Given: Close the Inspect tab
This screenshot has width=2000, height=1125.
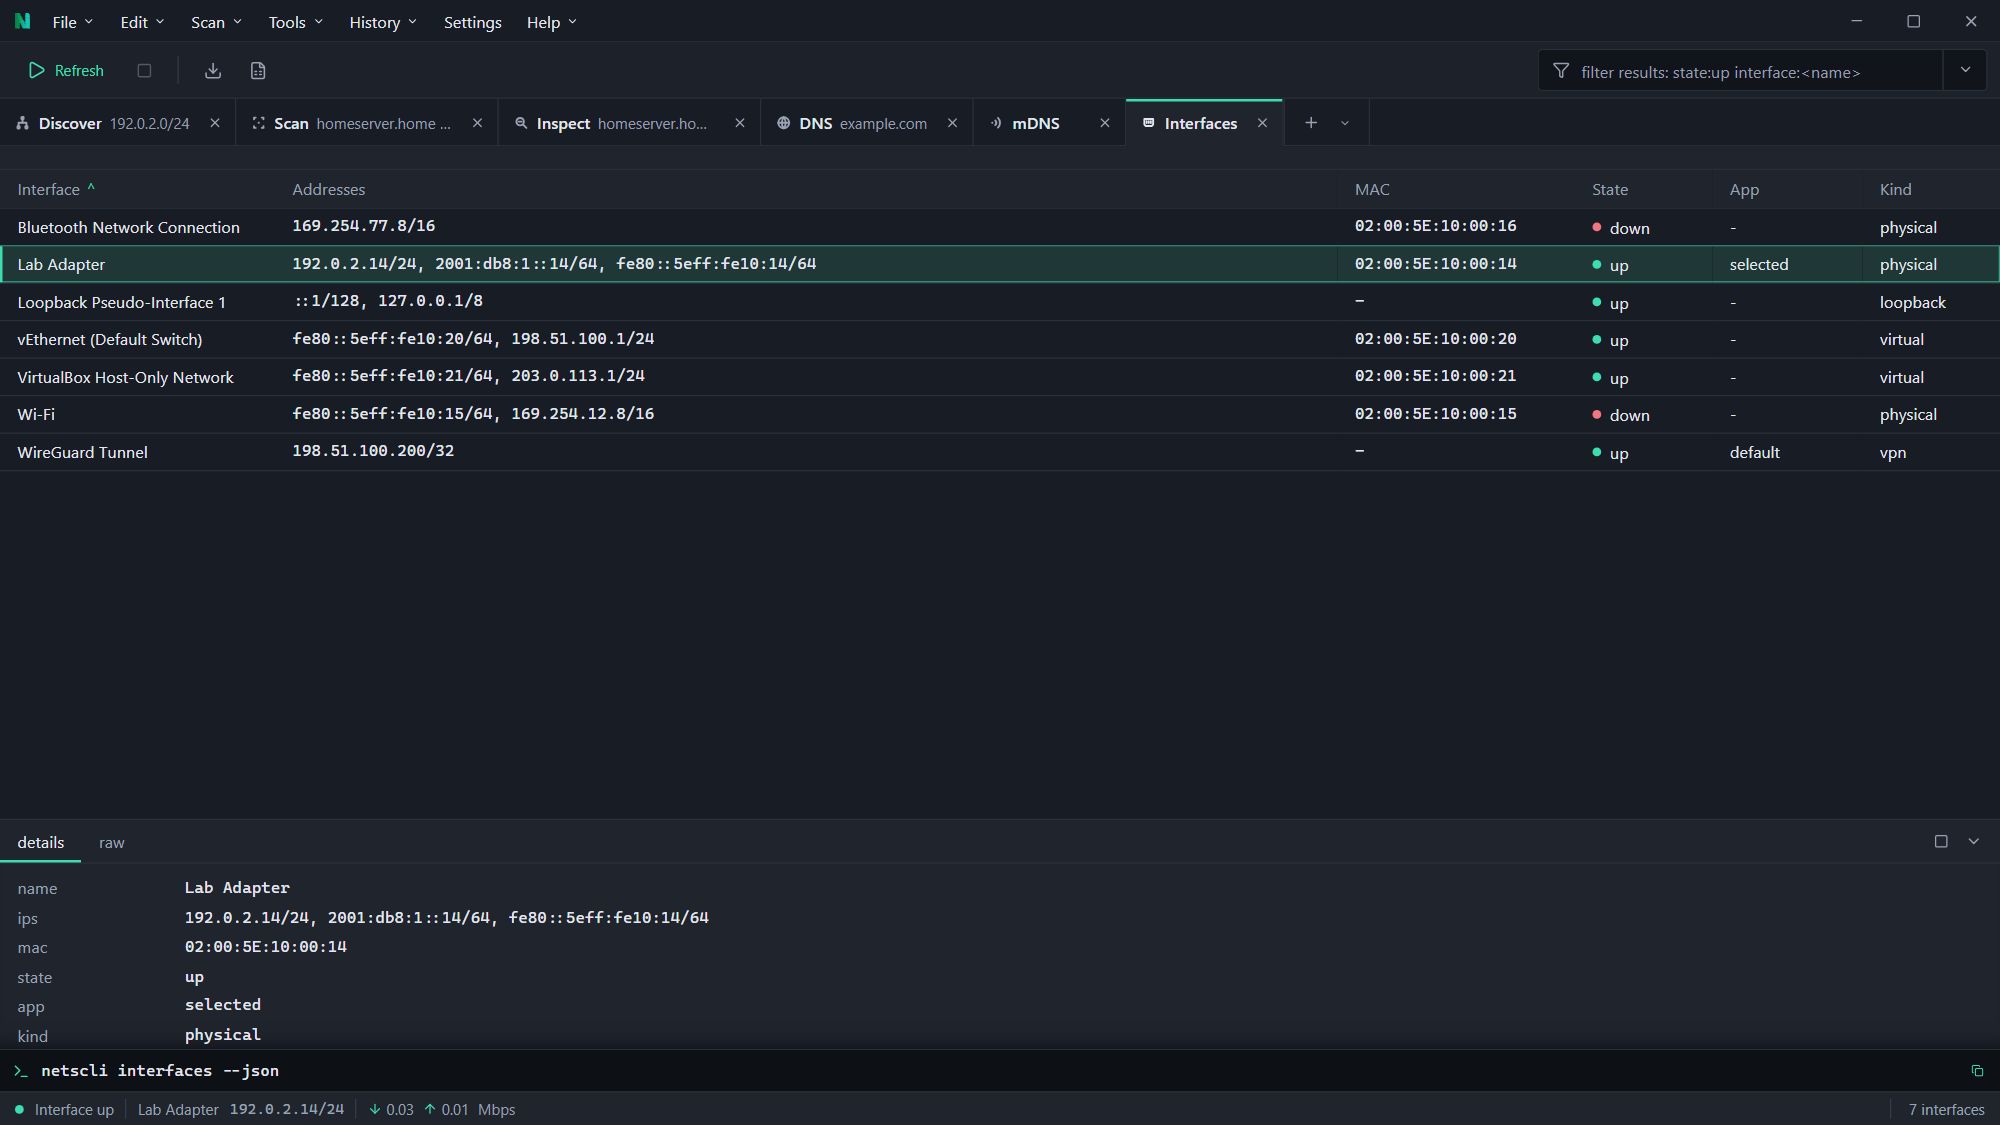Looking at the screenshot, I should tap(740, 123).
